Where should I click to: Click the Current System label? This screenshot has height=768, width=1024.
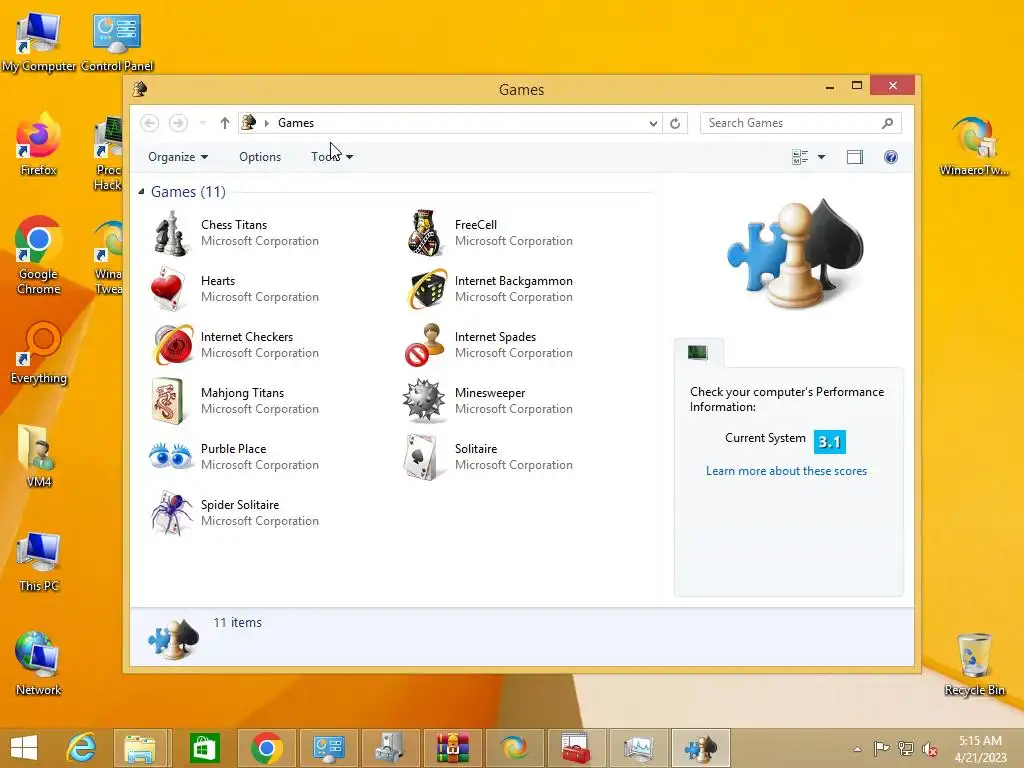pos(765,438)
